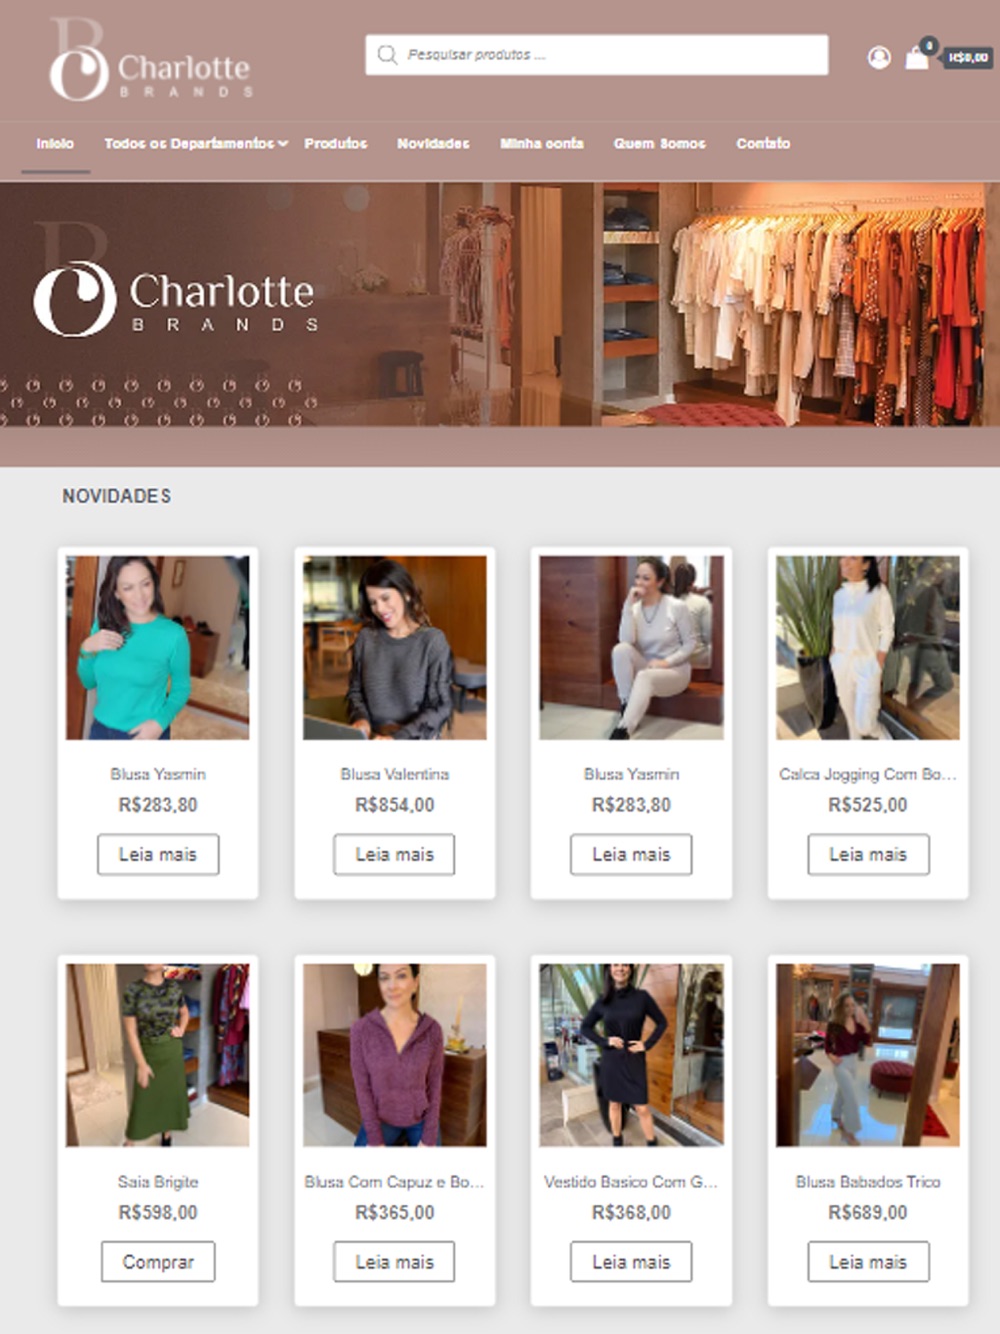Screen dimensions: 1000x1334
Task: Open the Novidades menu item
Action: [433, 143]
